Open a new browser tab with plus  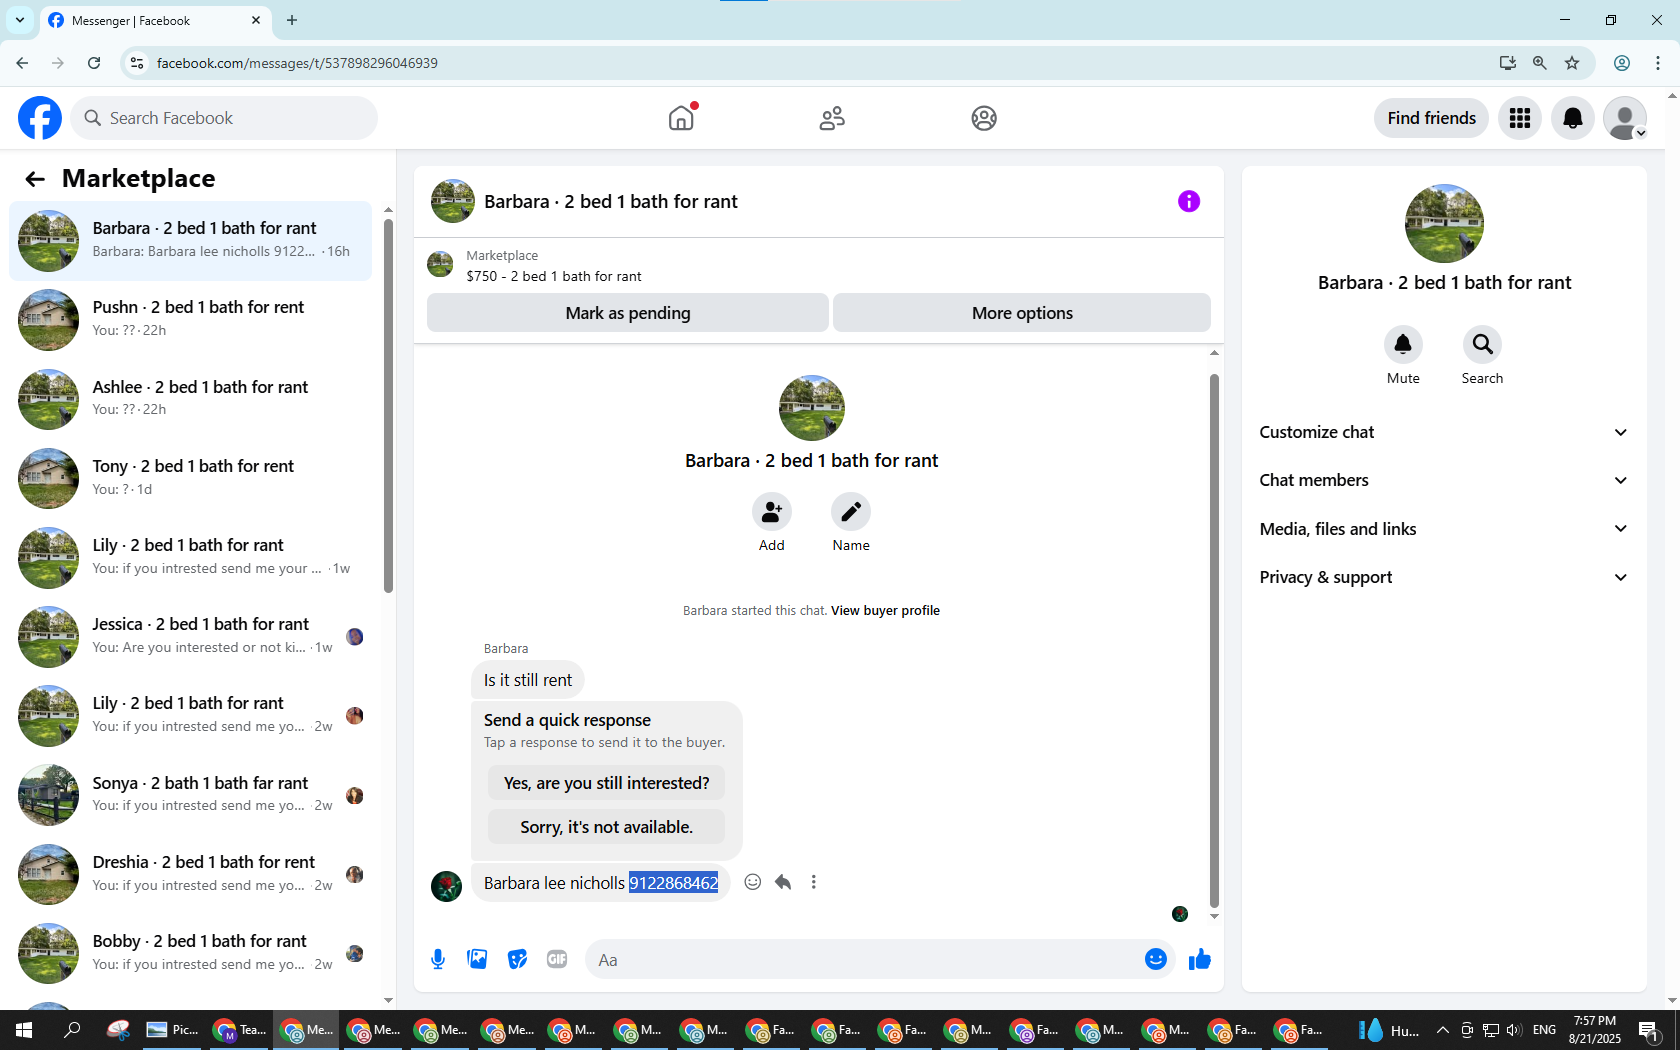292,20
